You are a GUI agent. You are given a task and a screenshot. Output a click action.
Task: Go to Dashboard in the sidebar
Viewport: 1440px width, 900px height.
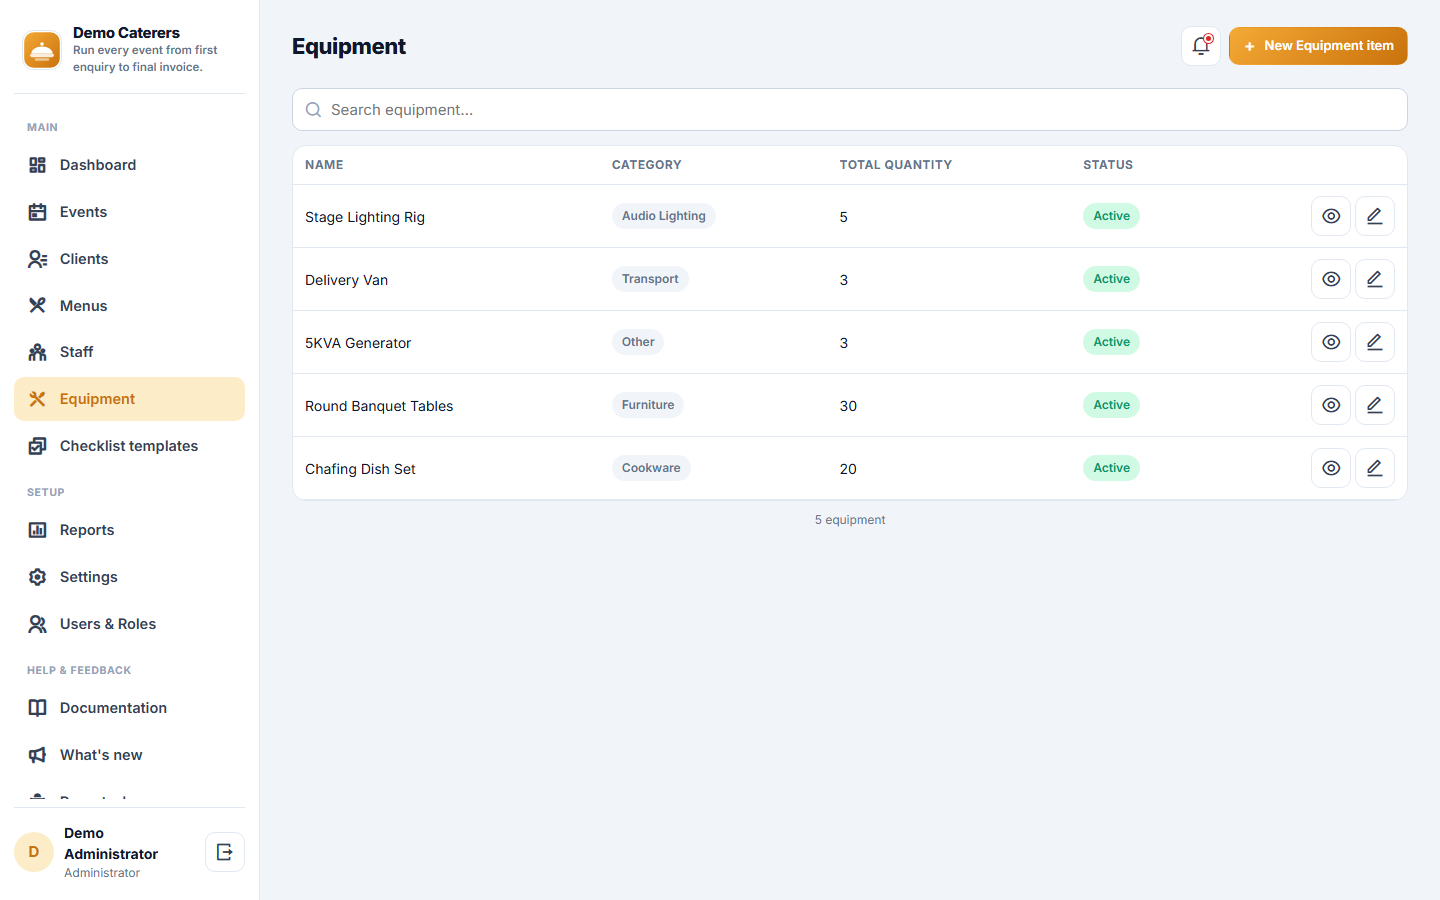(x=129, y=165)
